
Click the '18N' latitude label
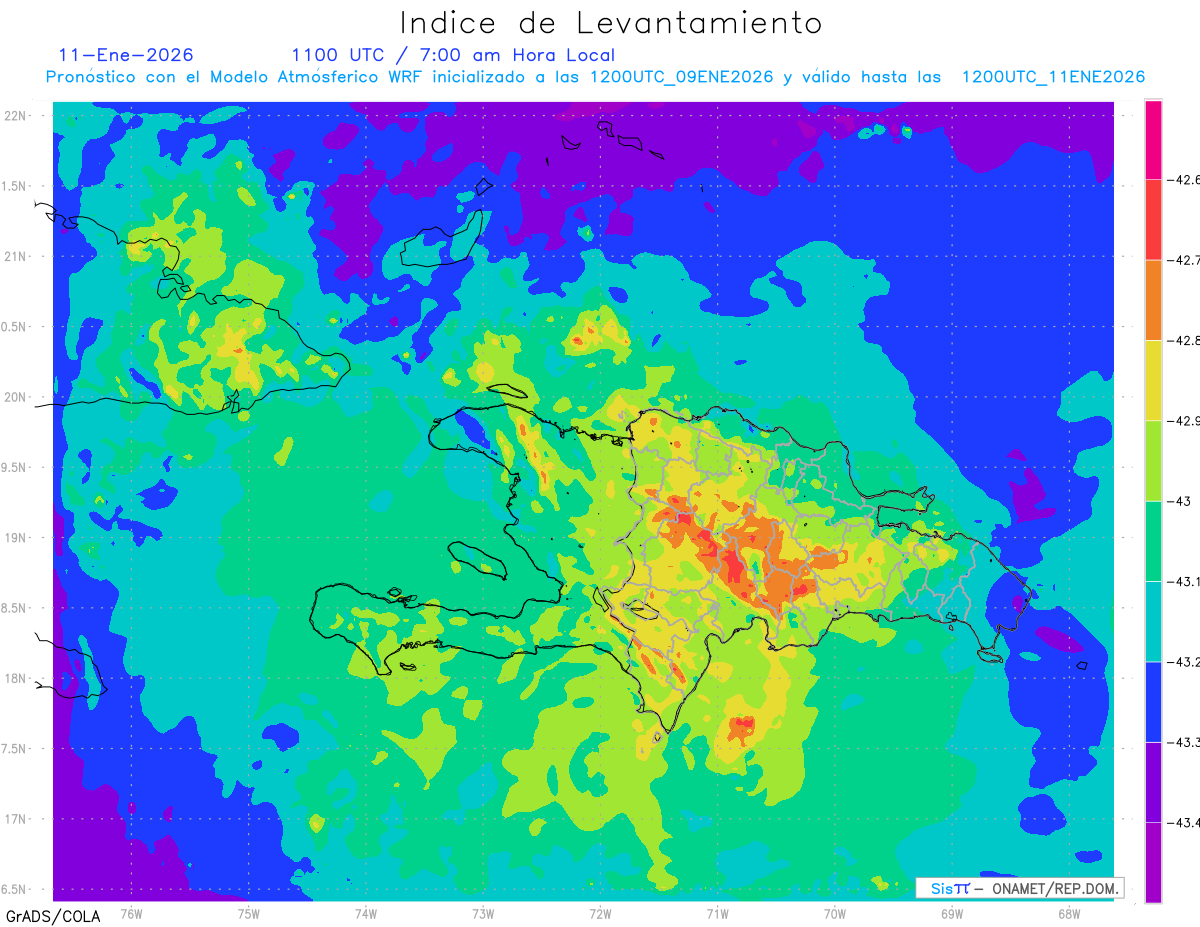(17, 679)
